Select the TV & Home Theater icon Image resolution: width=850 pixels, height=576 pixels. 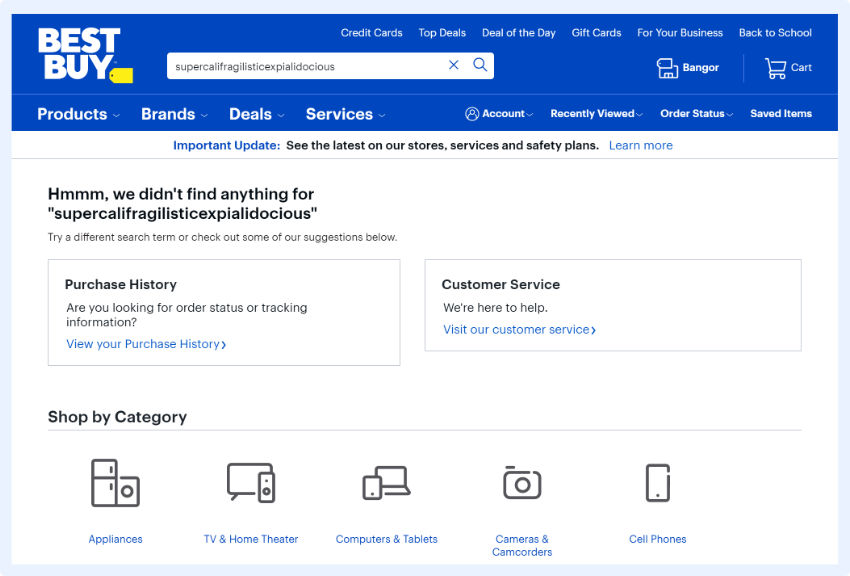click(251, 483)
